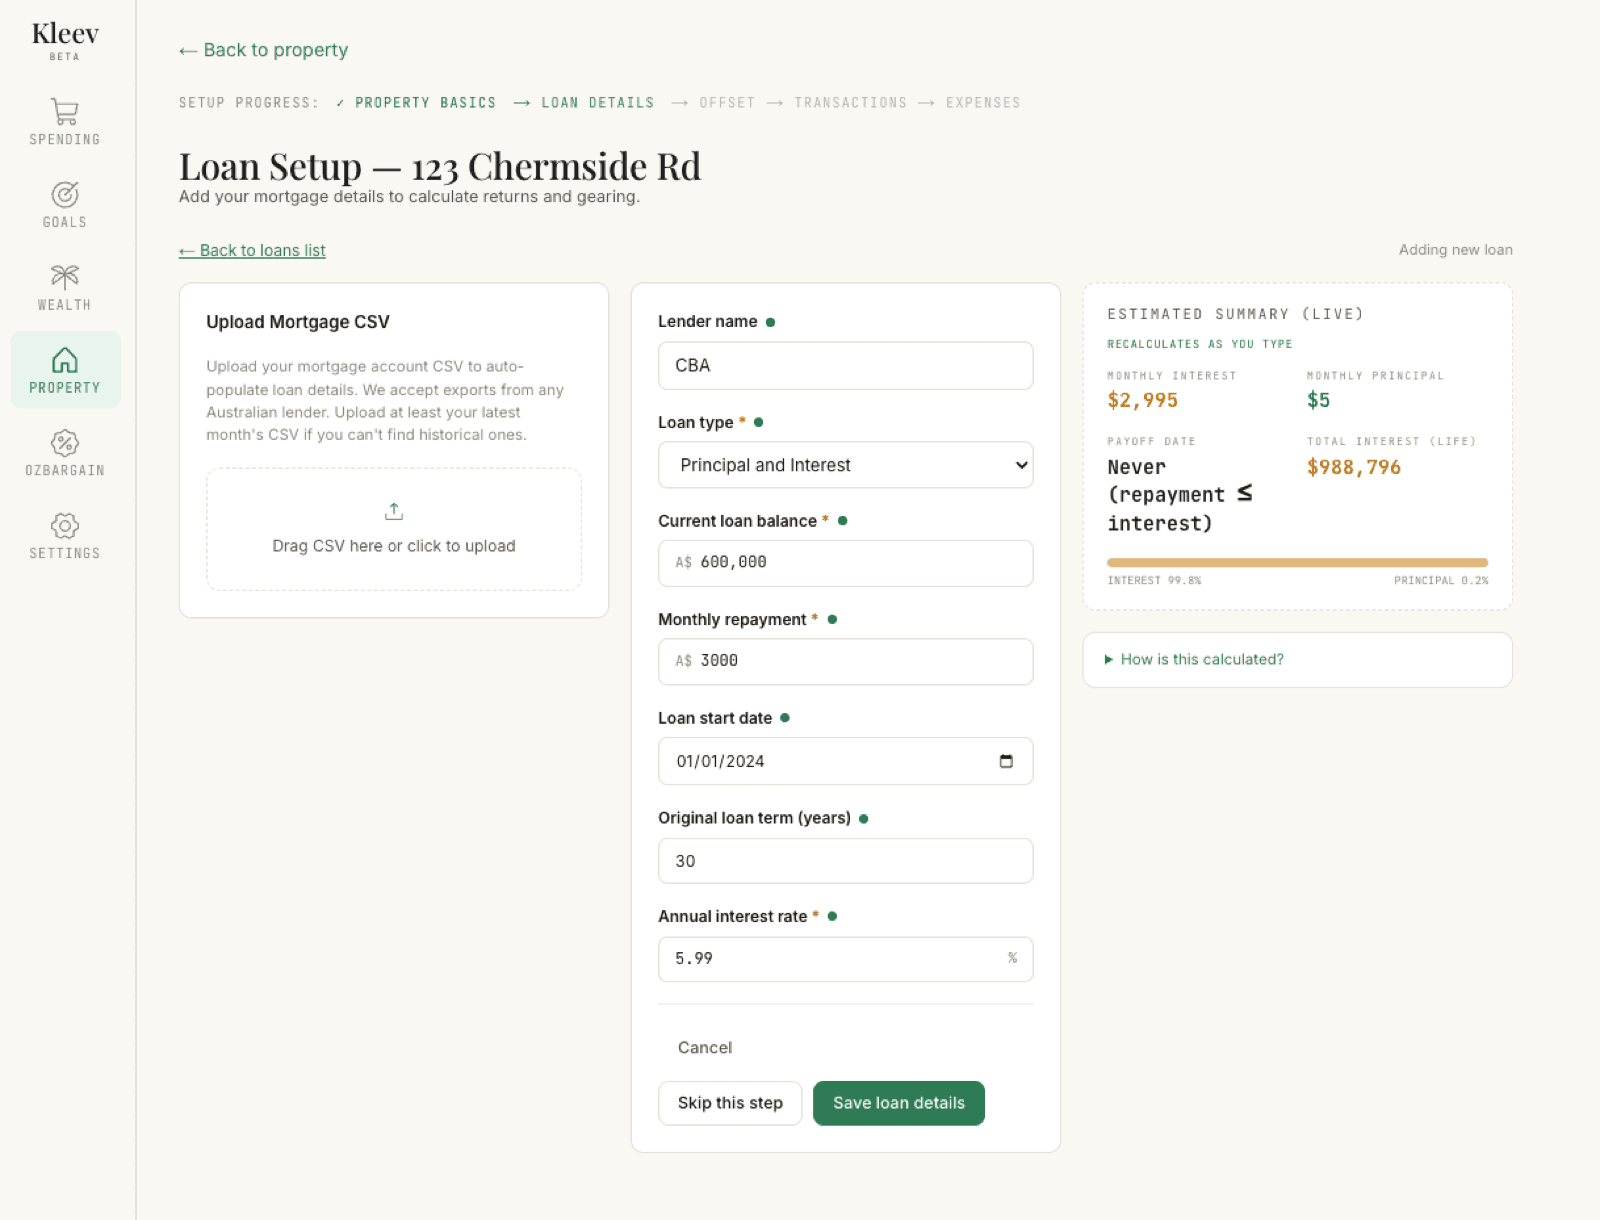Click the green dot next to Loan start date
Image resolution: width=1600 pixels, height=1220 pixels.
click(x=784, y=718)
